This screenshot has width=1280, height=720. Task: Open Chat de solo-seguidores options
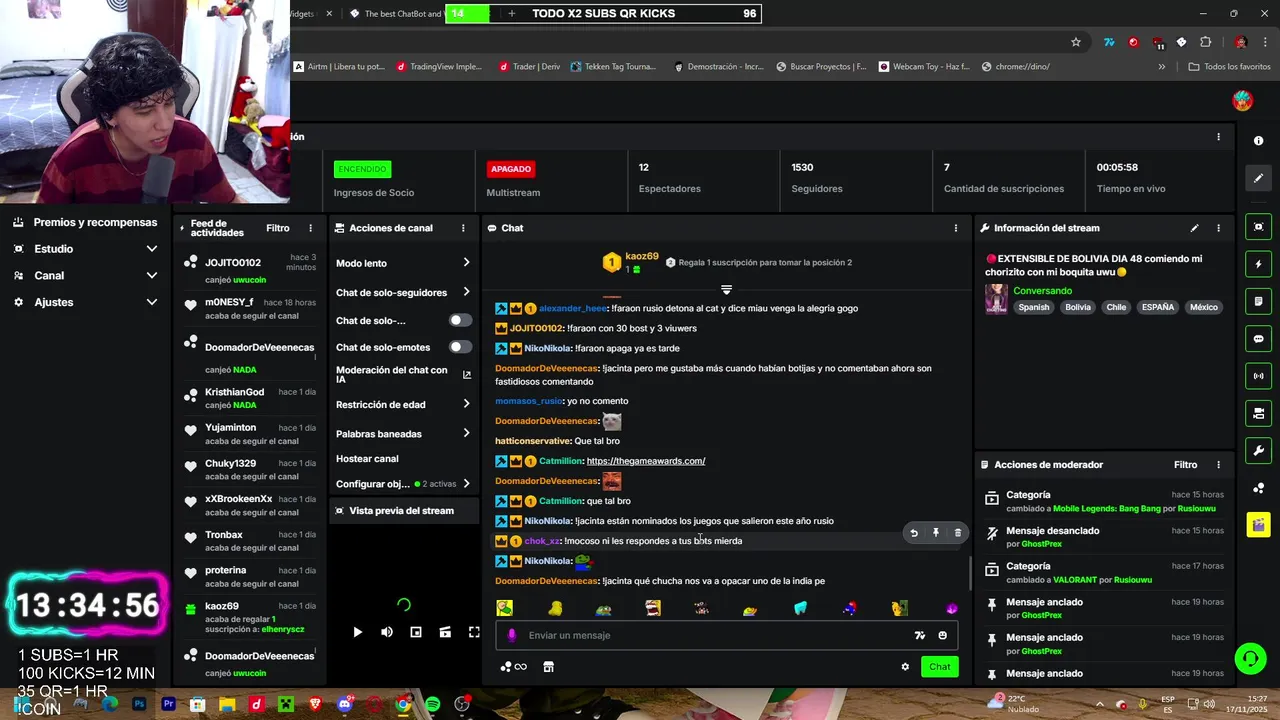(x=403, y=293)
